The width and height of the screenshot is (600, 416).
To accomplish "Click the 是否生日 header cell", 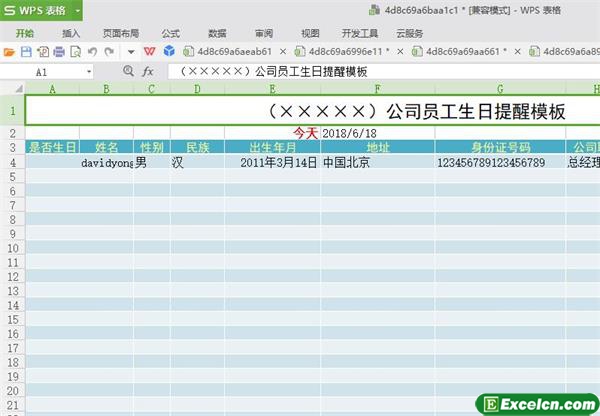I will click(x=52, y=147).
